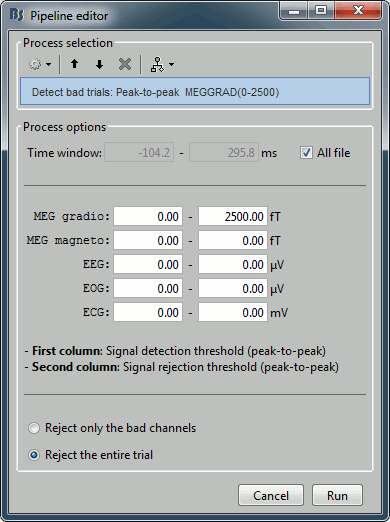This screenshot has width=390, height=522.
Task: Delete the selected process with X icon
Action: click(x=125, y=64)
